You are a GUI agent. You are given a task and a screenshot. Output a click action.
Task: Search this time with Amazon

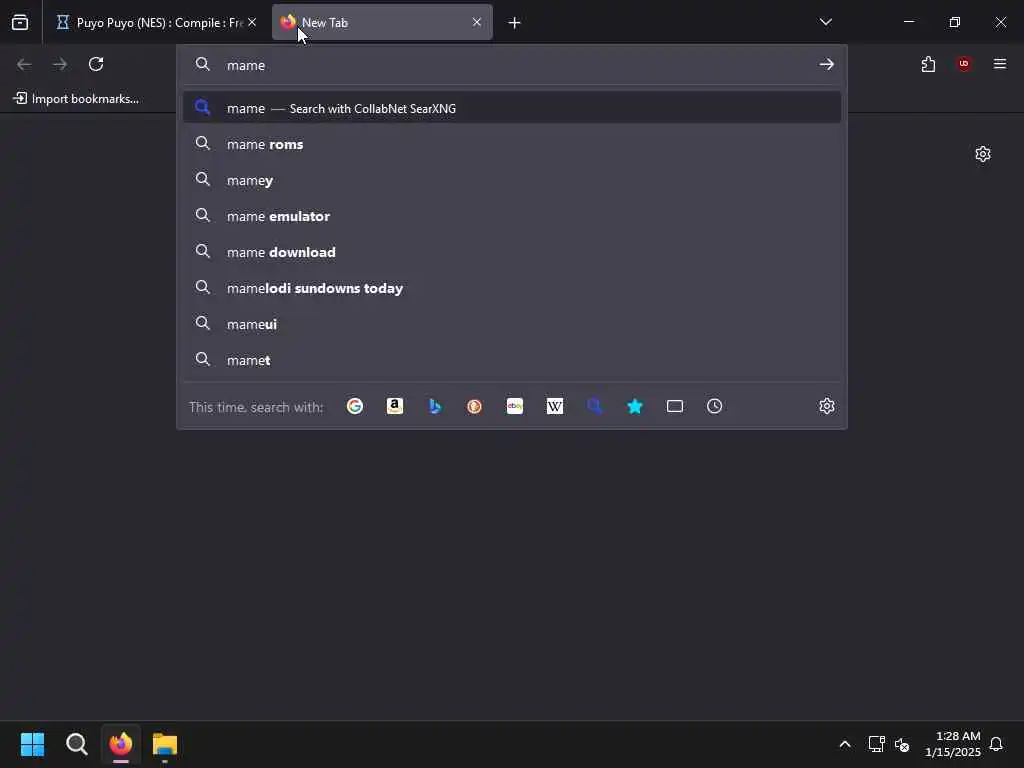[x=394, y=406]
